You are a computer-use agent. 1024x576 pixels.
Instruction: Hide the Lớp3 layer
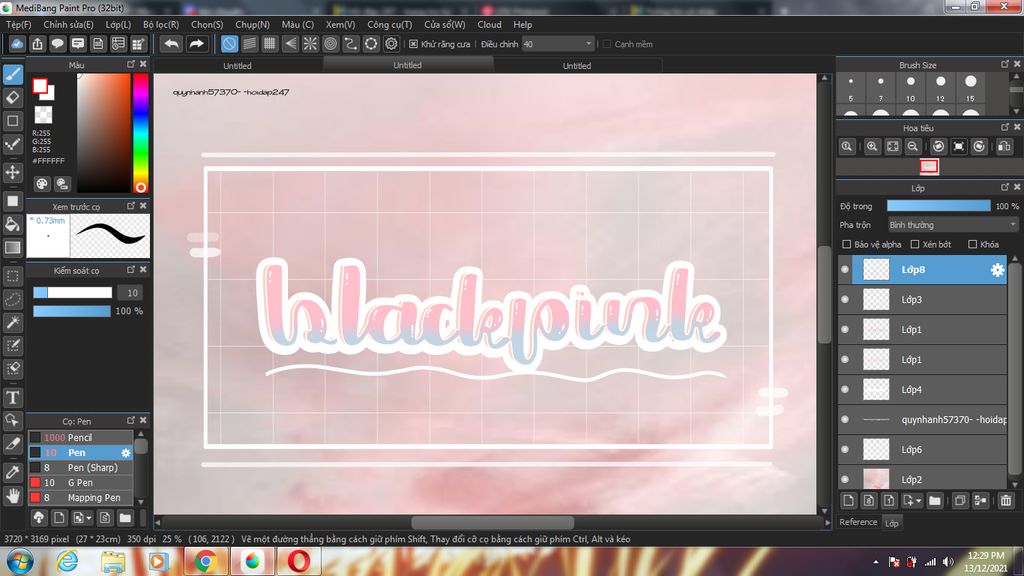pyautogui.click(x=845, y=299)
